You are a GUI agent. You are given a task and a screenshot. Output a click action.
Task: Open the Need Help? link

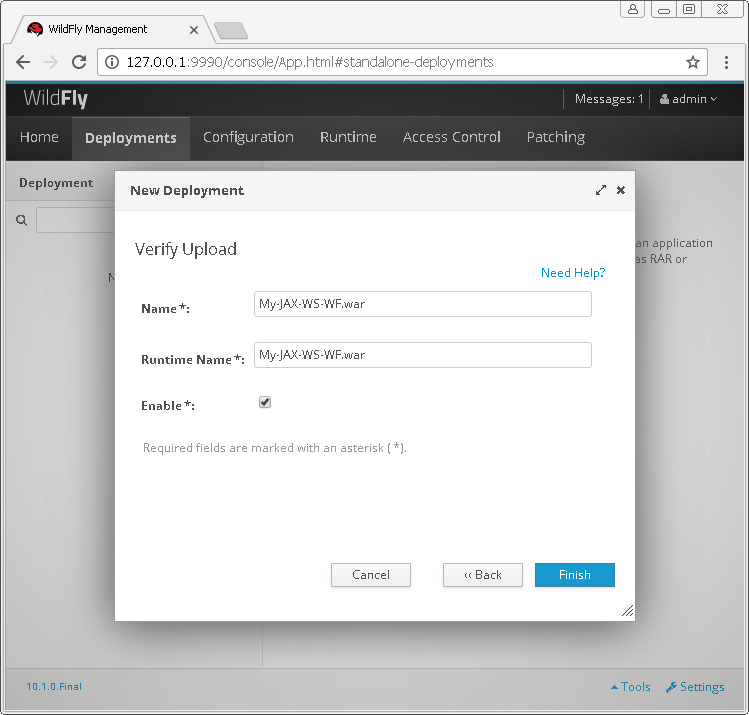click(x=573, y=273)
